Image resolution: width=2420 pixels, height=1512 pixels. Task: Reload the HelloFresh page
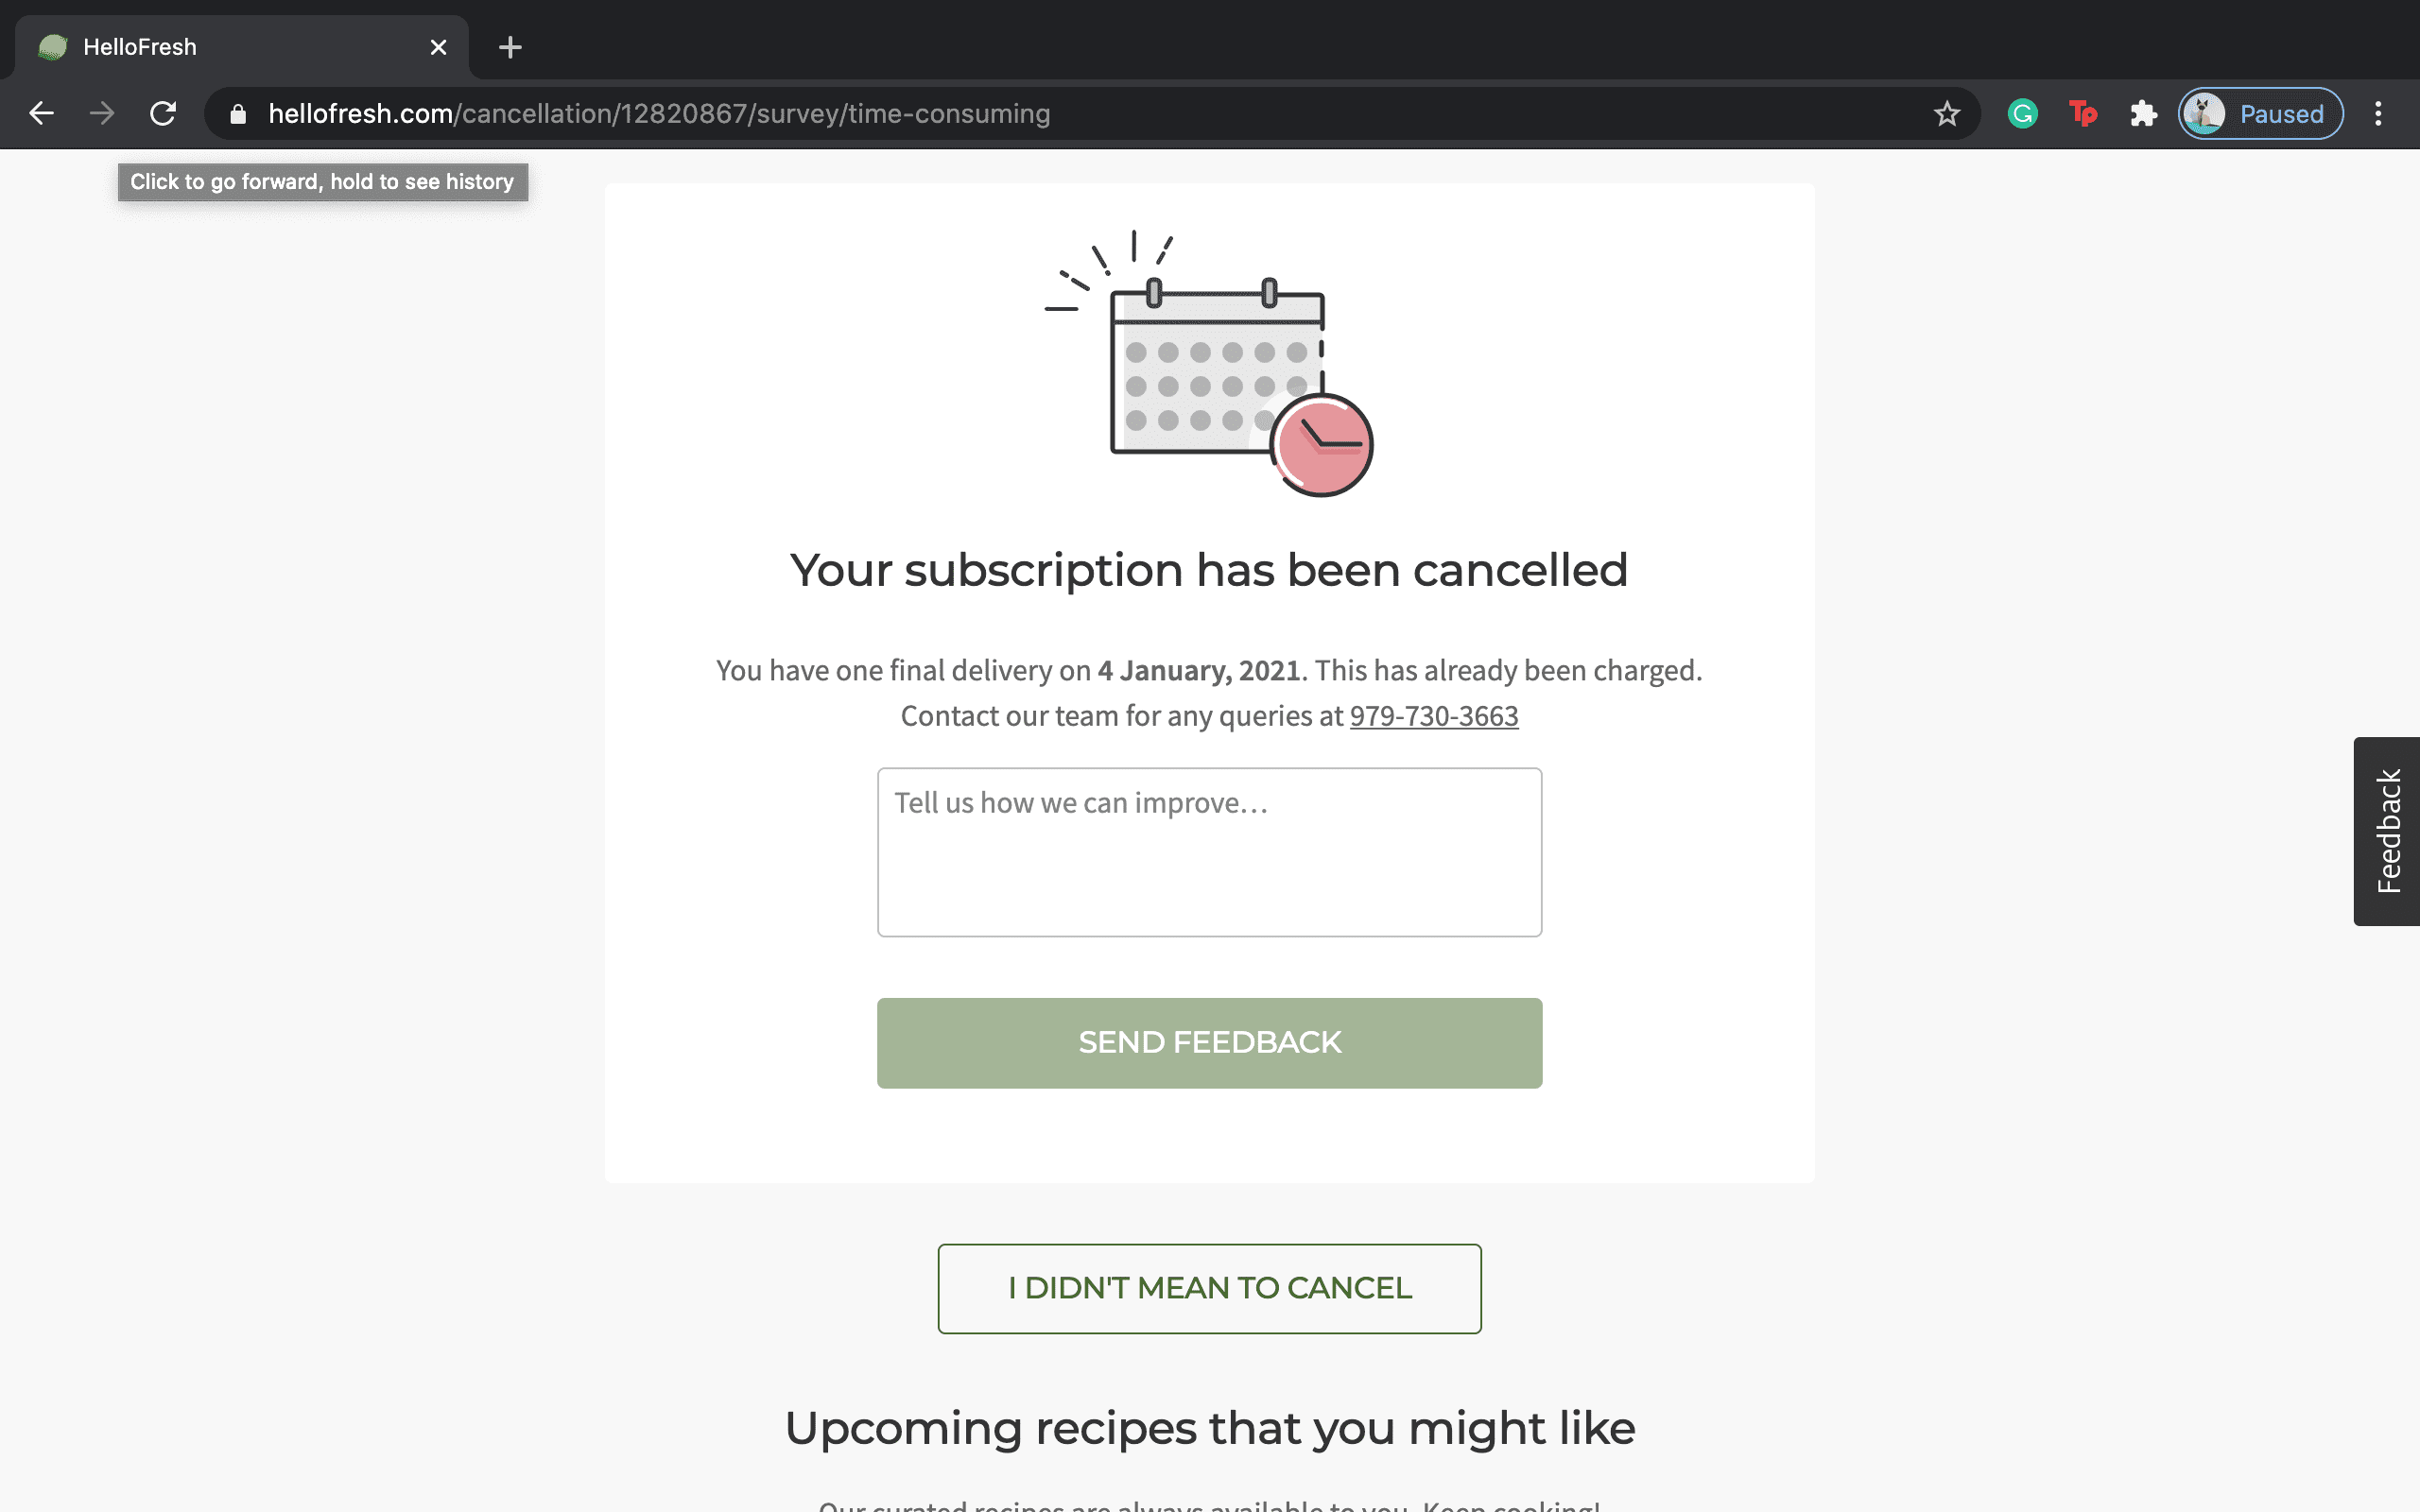pyautogui.click(x=164, y=113)
